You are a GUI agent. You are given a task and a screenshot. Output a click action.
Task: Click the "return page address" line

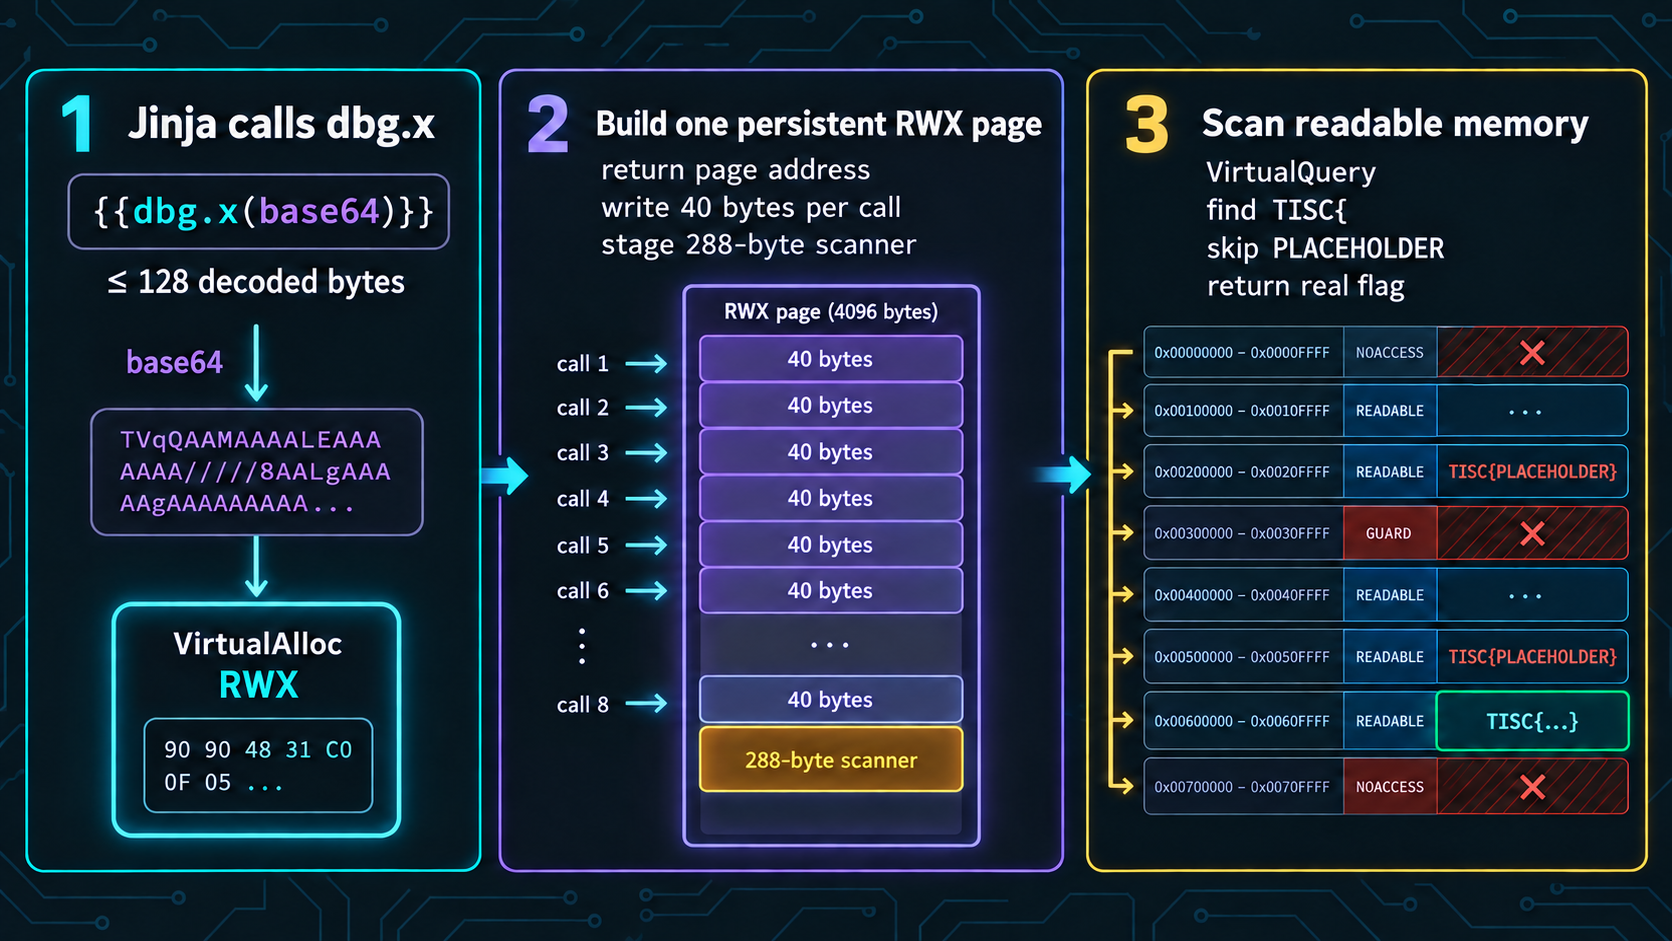(735, 169)
